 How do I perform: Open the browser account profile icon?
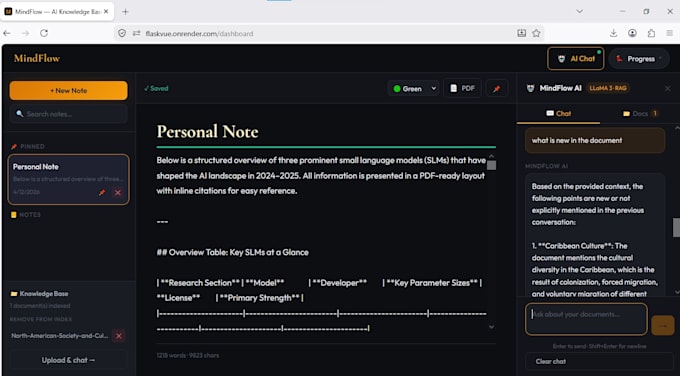(632, 33)
